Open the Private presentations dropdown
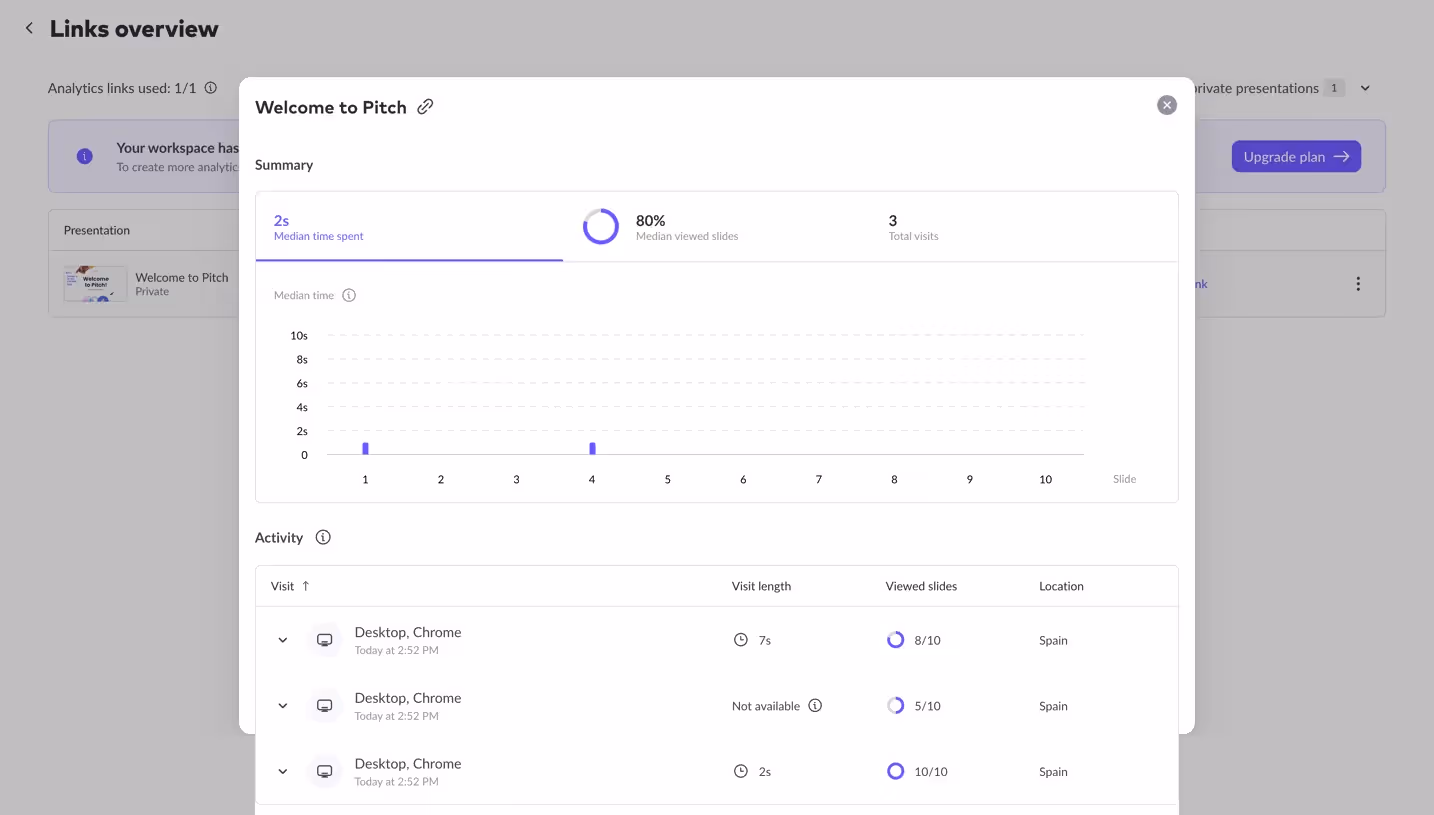Image resolution: width=1434 pixels, height=815 pixels. [x=1365, y=87]
